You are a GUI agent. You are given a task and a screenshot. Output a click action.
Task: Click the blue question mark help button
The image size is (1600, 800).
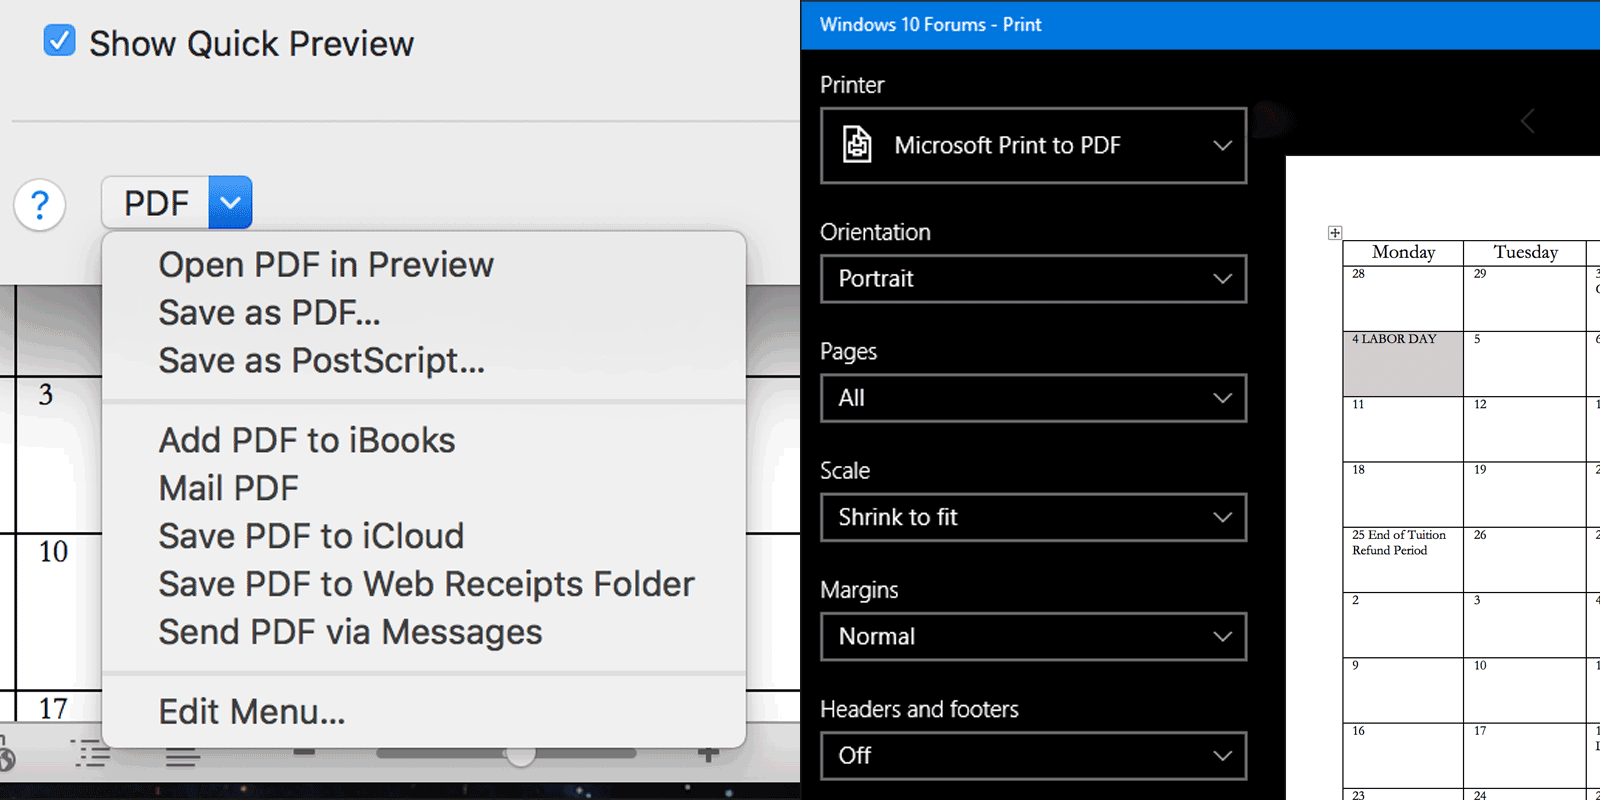coord(40,205)
